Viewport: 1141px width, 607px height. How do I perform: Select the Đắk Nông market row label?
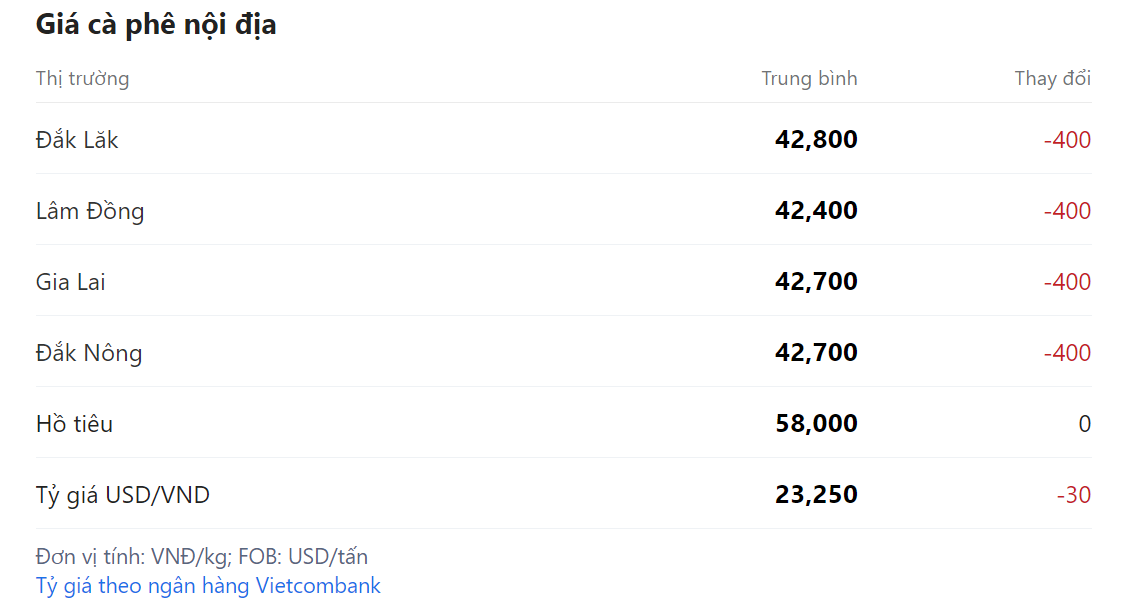(x=89, y=353)
